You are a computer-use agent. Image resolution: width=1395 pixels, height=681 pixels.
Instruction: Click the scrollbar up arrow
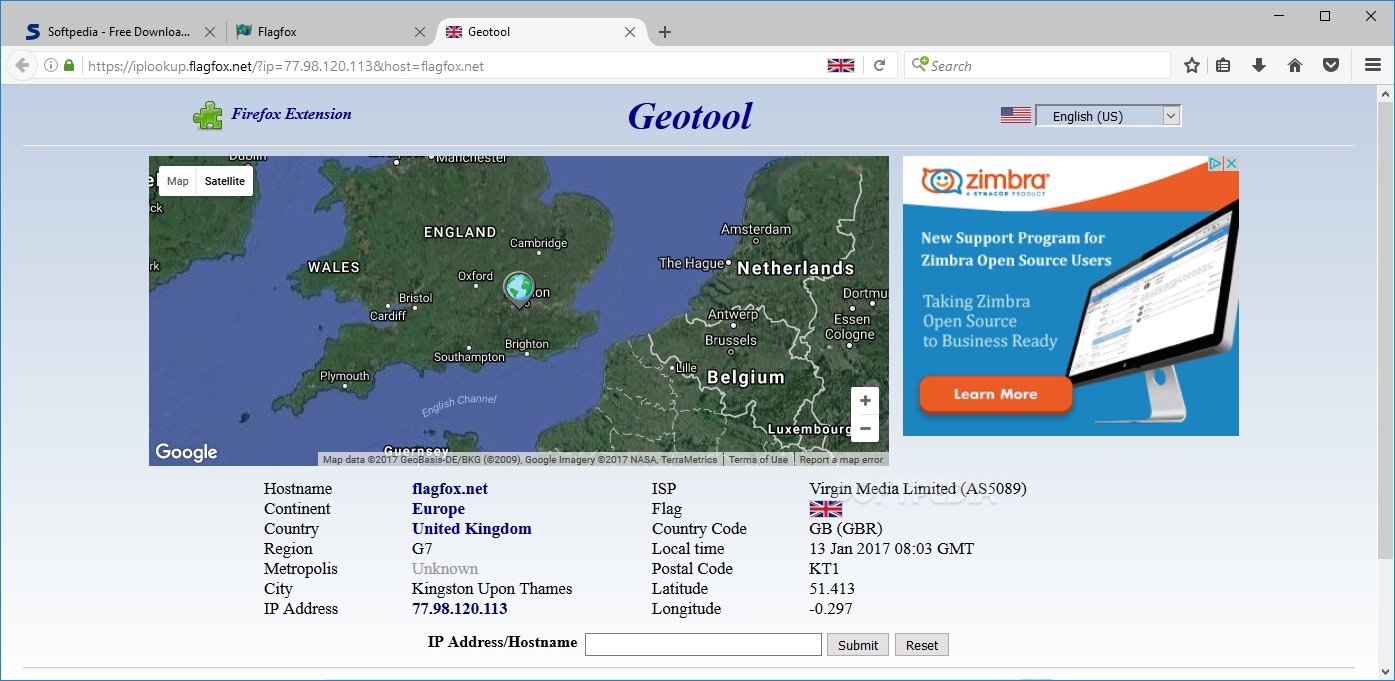coord(1385,94)
